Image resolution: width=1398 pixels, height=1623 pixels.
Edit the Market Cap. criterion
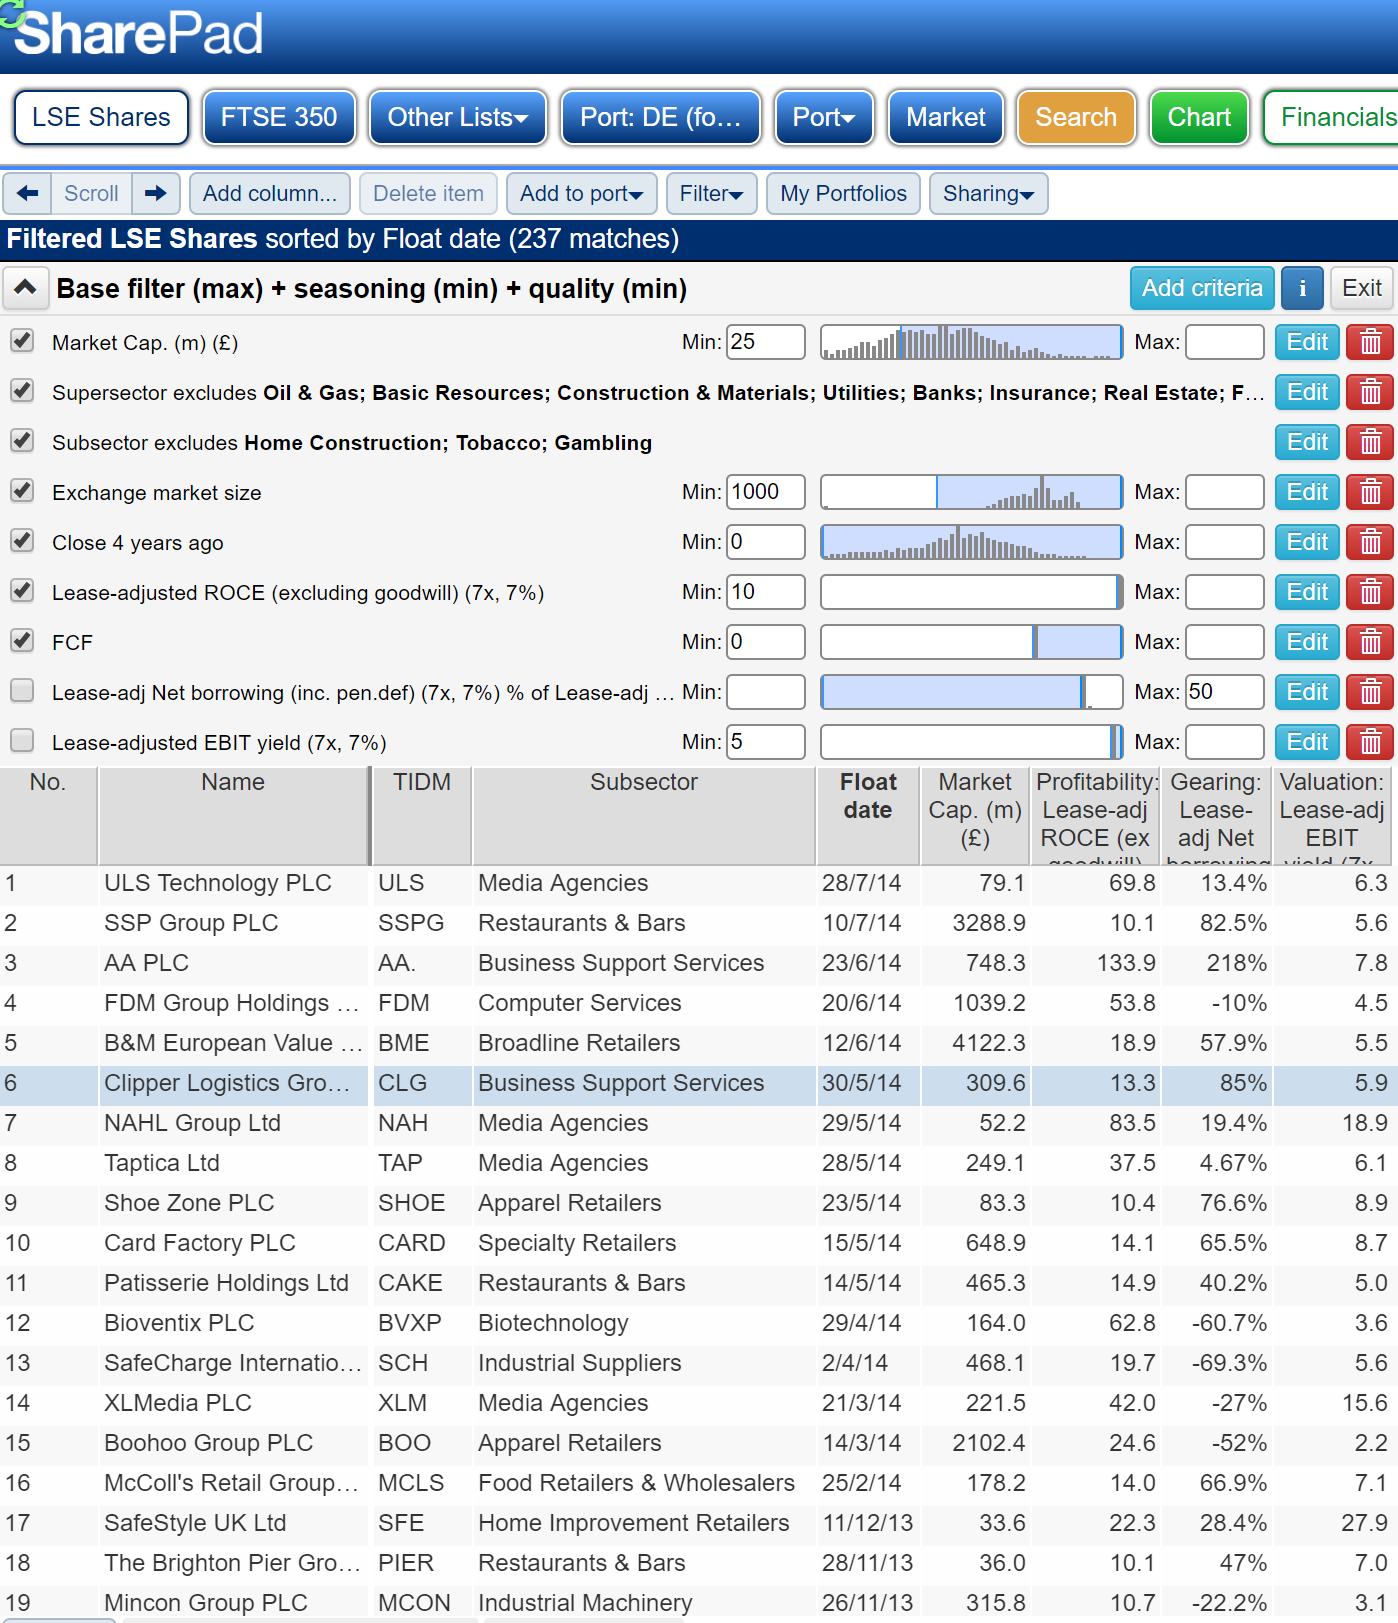pos(1307,342)
